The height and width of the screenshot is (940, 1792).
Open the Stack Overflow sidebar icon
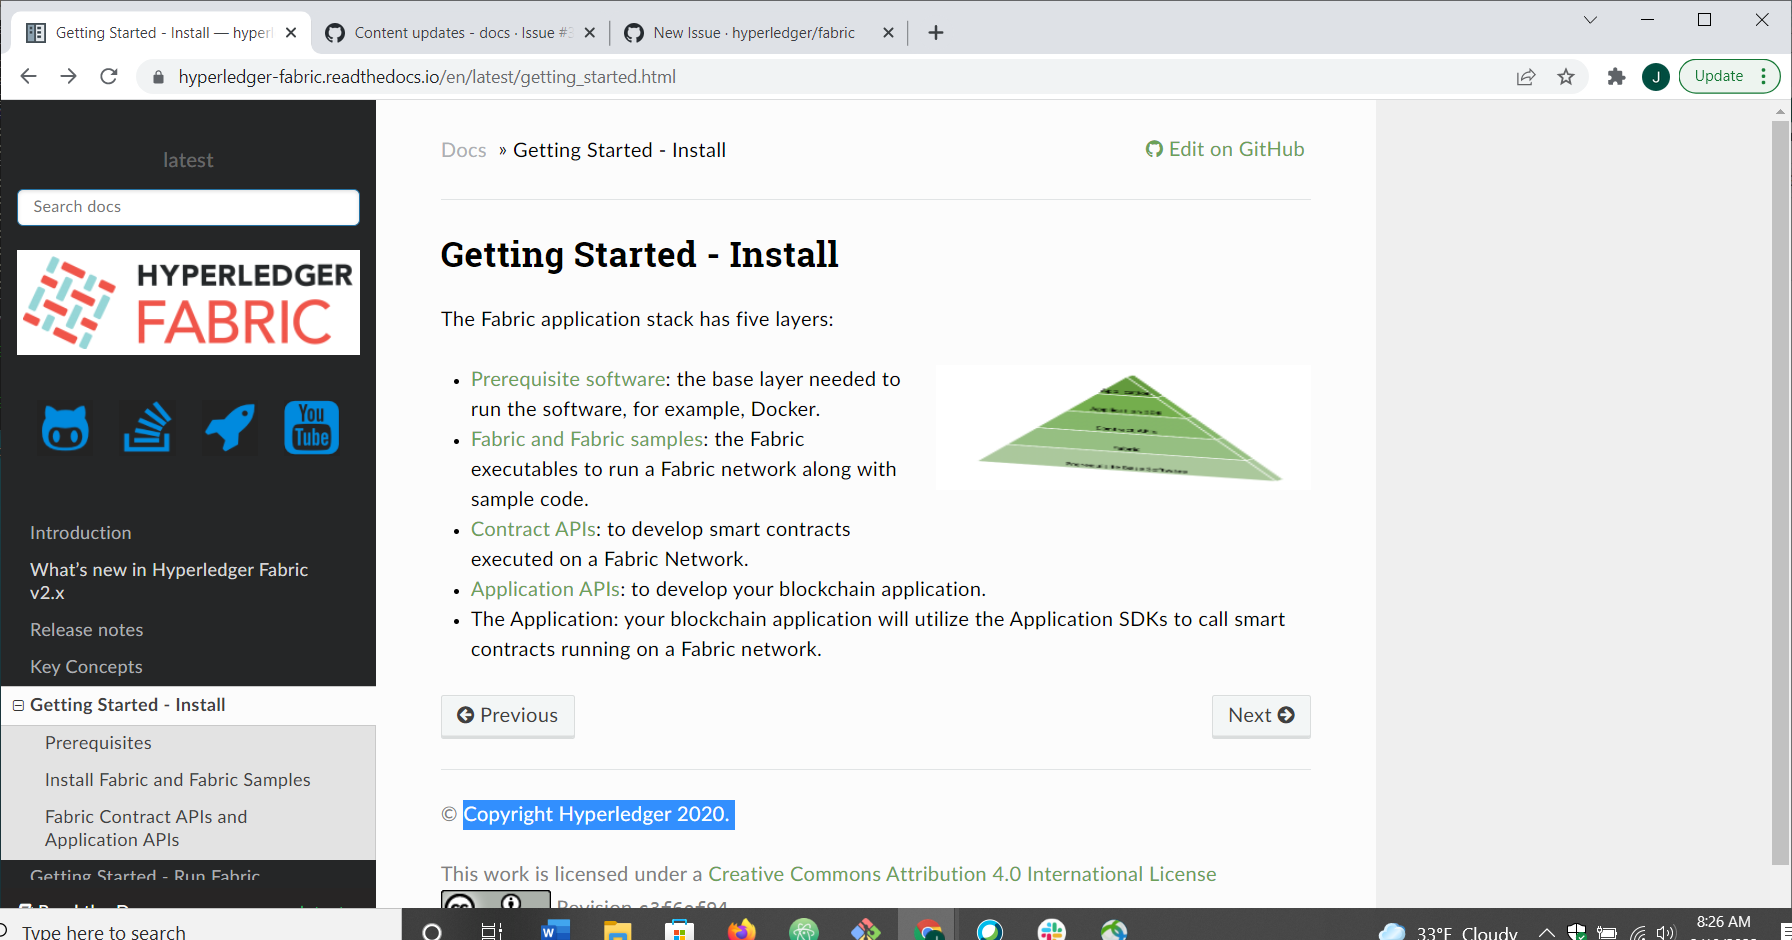[x=146, y=427]
